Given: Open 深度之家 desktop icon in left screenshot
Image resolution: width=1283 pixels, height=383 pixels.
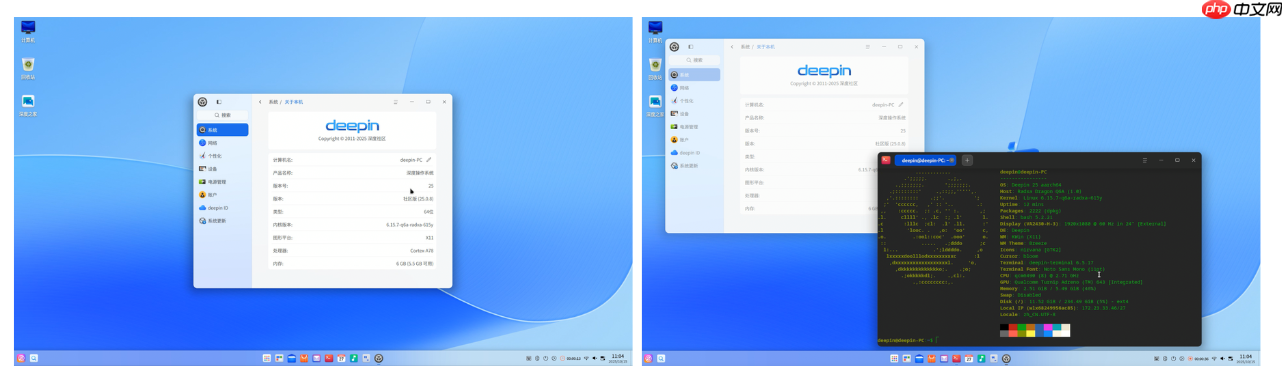Looking at the screenshot, I should coord(28,104).
